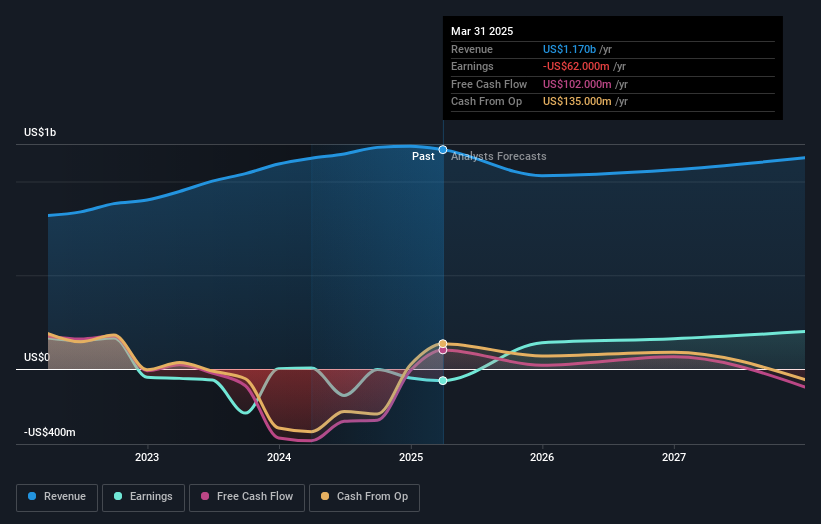Click the Revenue data point on the blue line

[x=443, y=150]
